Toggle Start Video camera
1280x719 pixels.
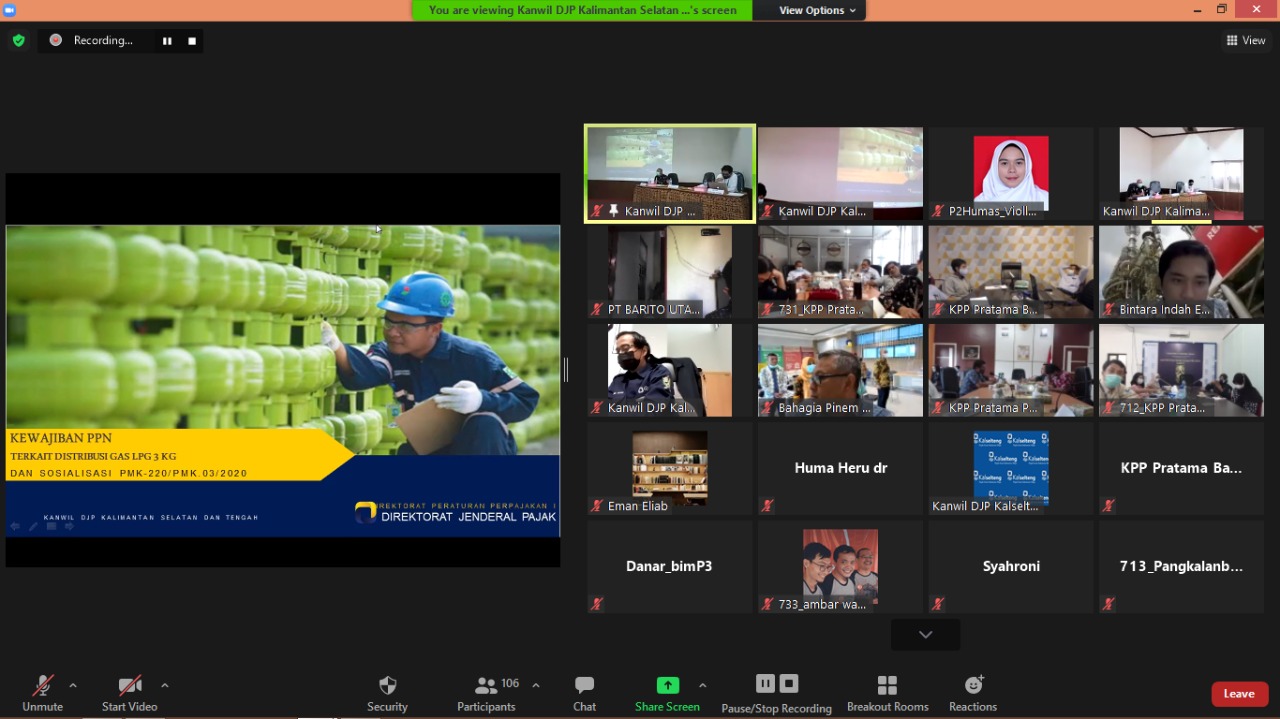click(x=130, y=686)
